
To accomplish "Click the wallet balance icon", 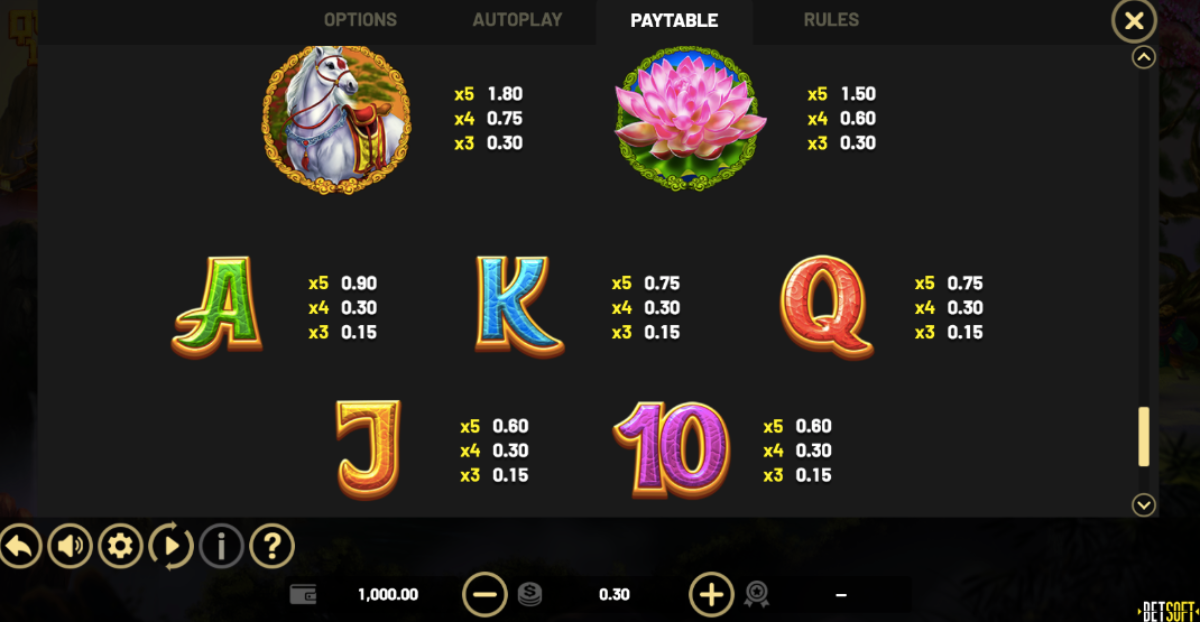I will pos(303,594).
